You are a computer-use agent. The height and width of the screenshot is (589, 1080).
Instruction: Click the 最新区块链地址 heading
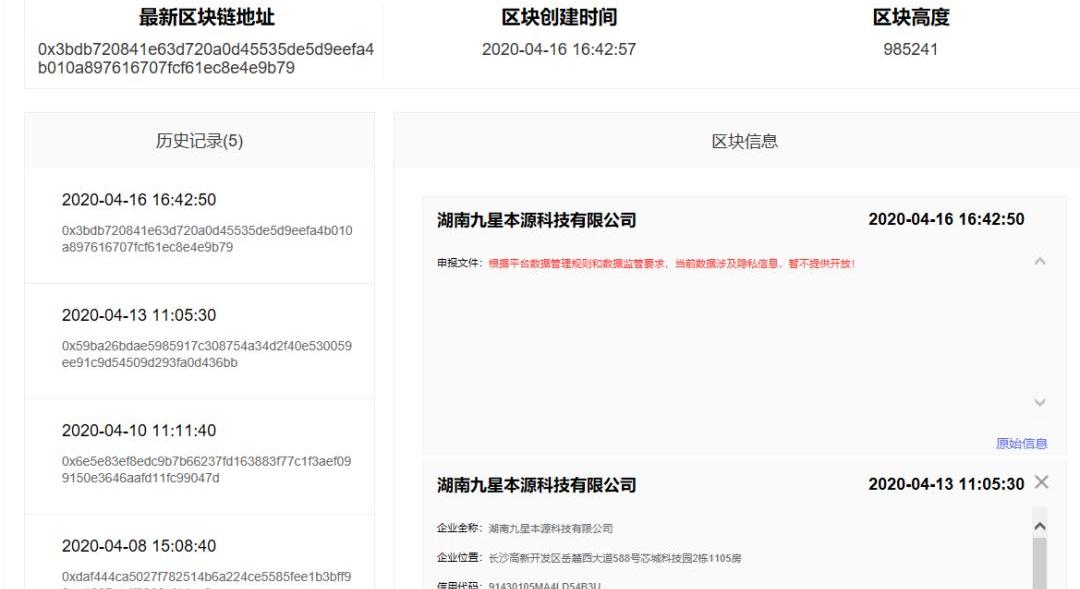[x=207, y=17]
